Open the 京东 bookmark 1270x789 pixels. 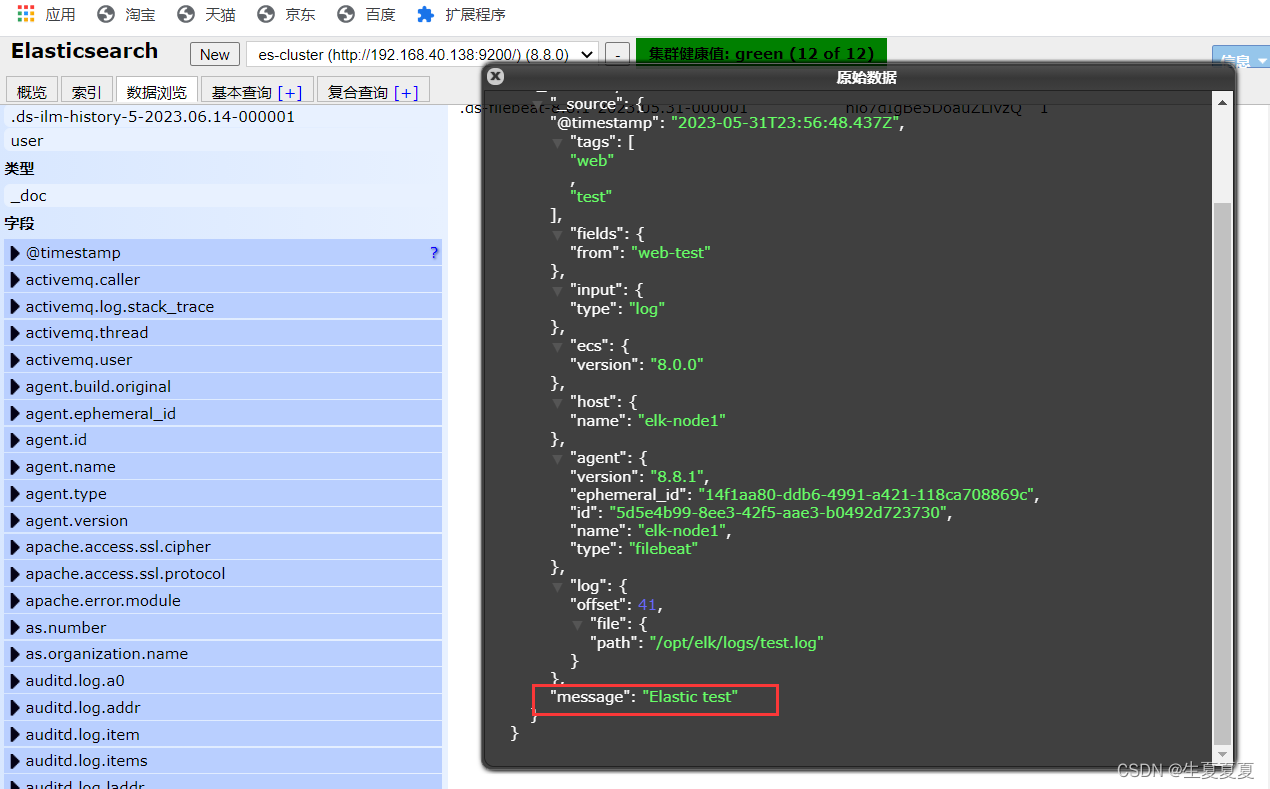tap(286, 14)
